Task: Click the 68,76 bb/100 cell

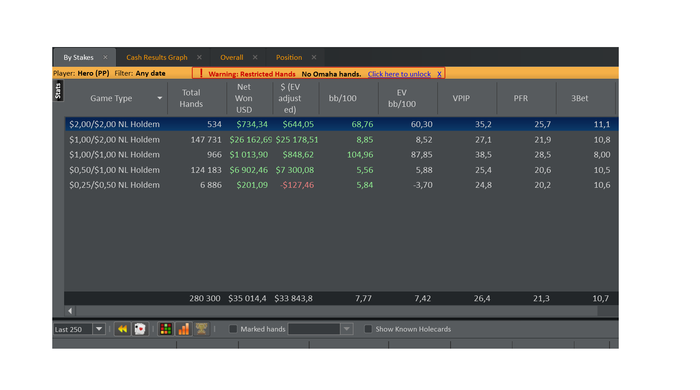Action: tap(362, 124)
